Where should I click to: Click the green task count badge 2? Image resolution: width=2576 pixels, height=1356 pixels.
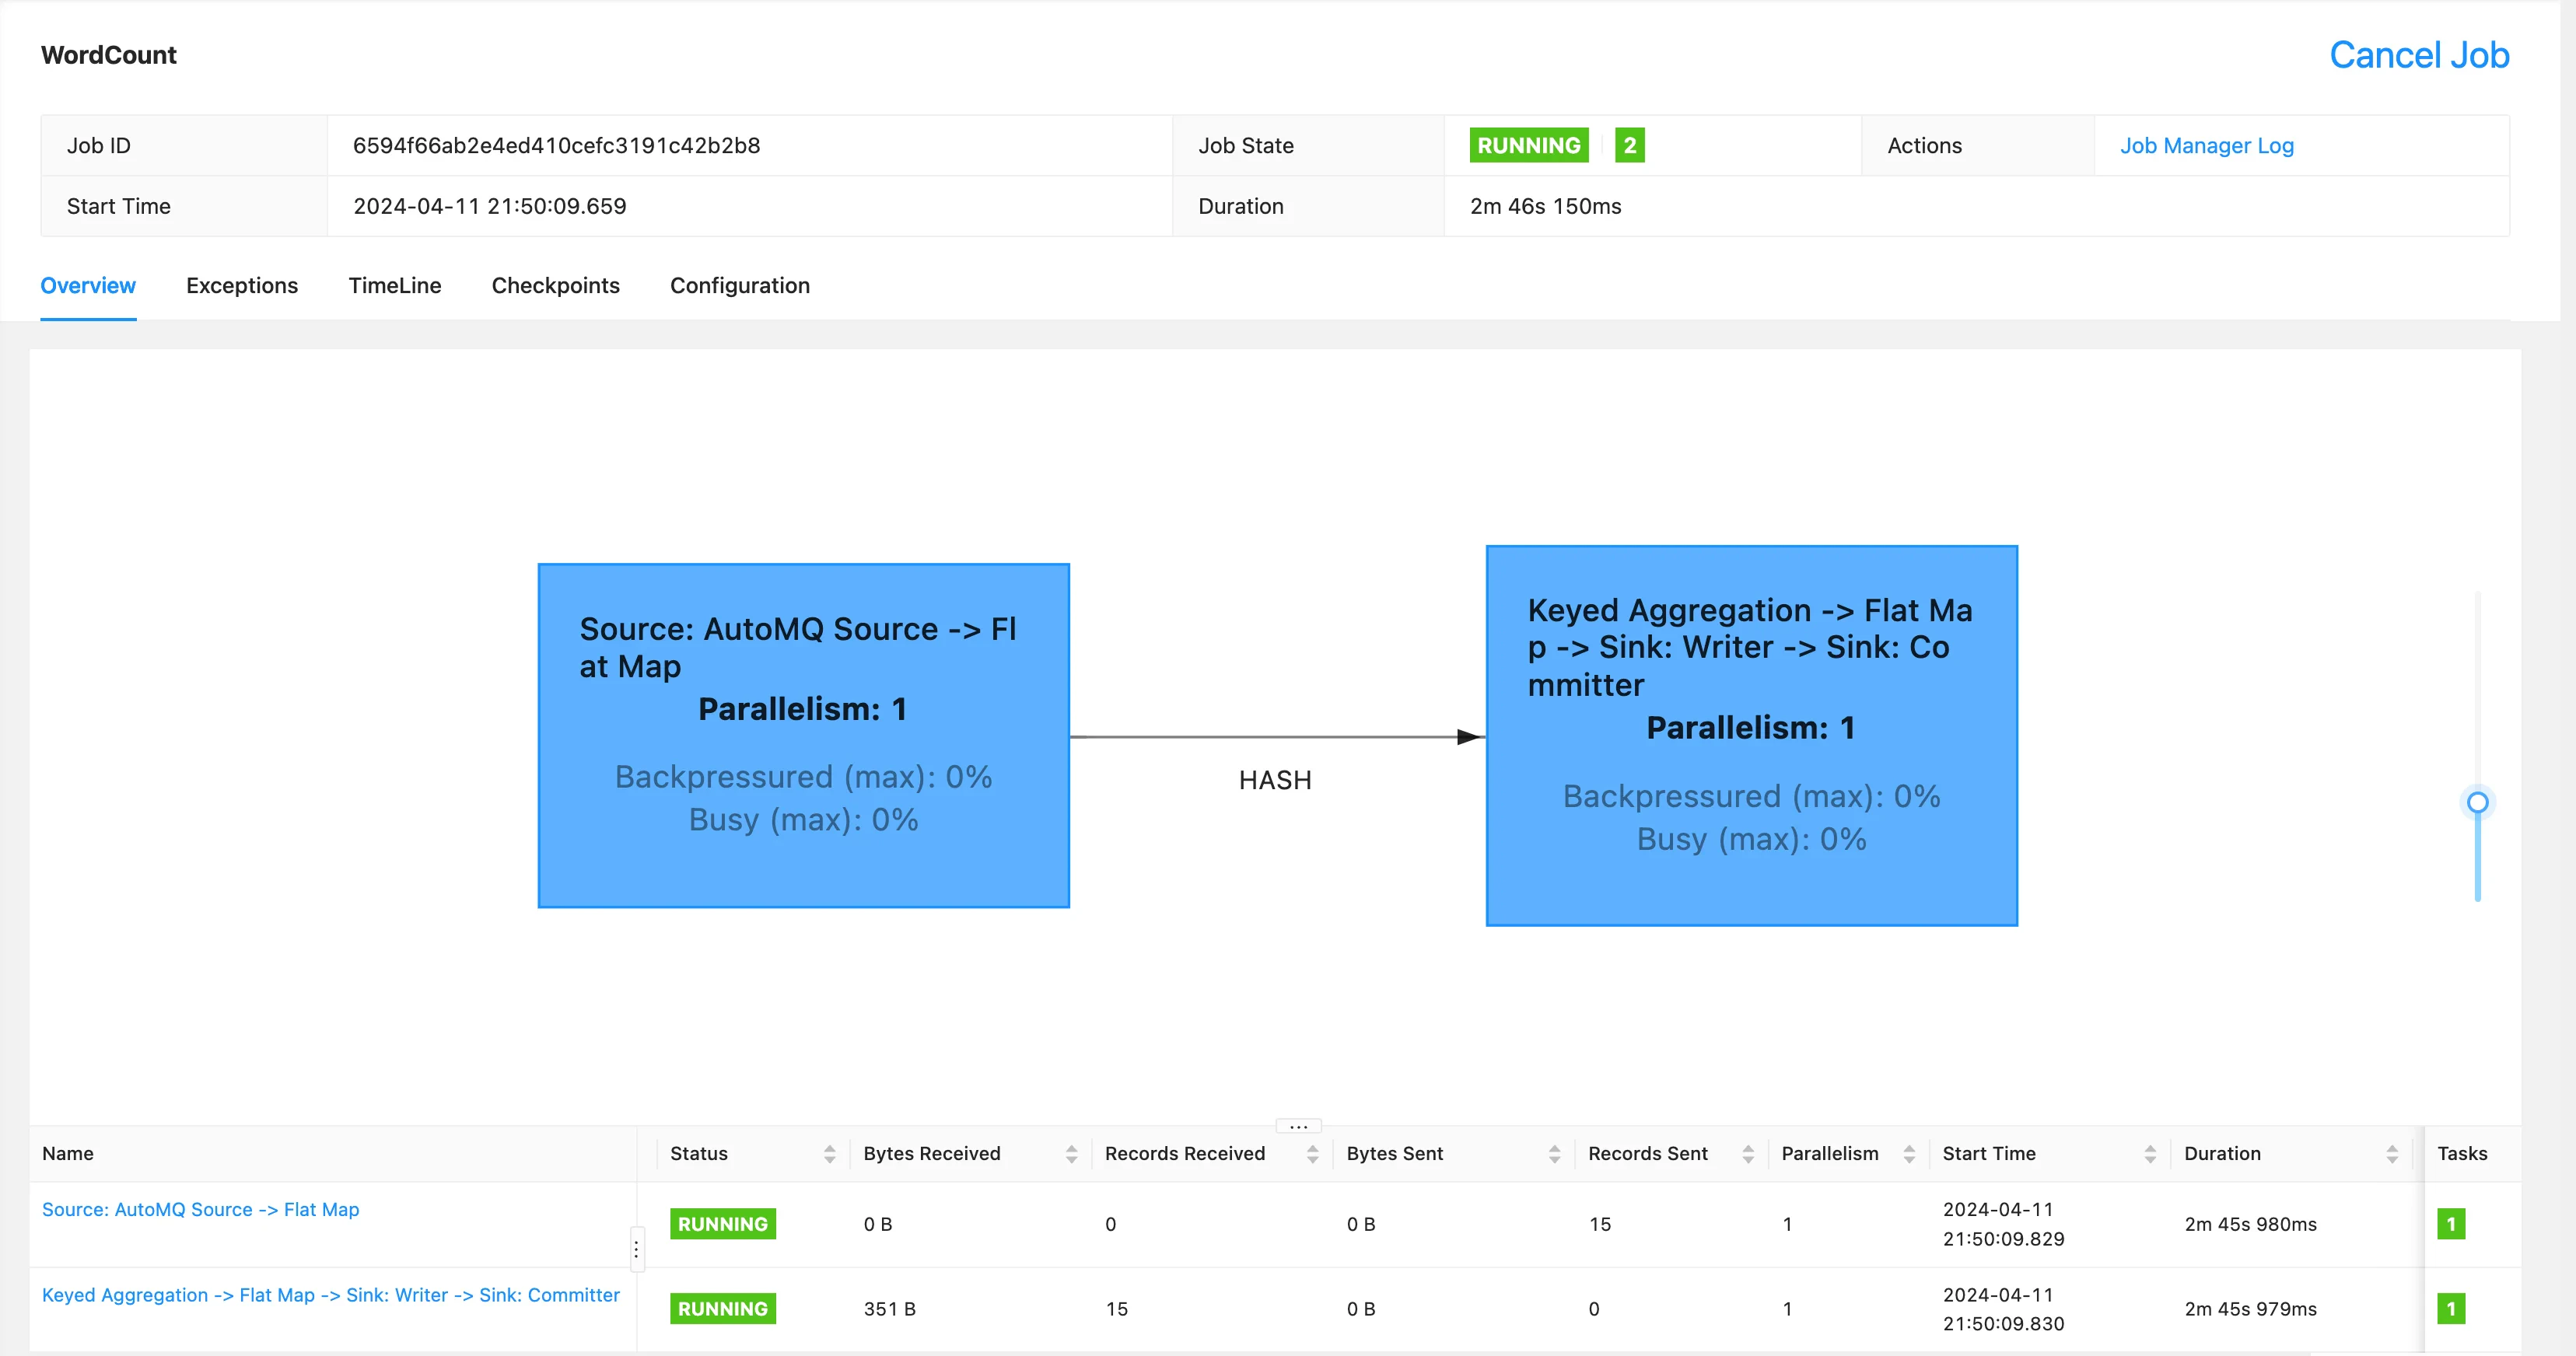[1629, 146]
